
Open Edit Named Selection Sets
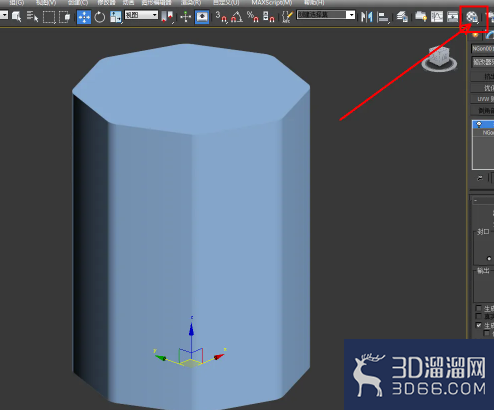pos(287,17)
